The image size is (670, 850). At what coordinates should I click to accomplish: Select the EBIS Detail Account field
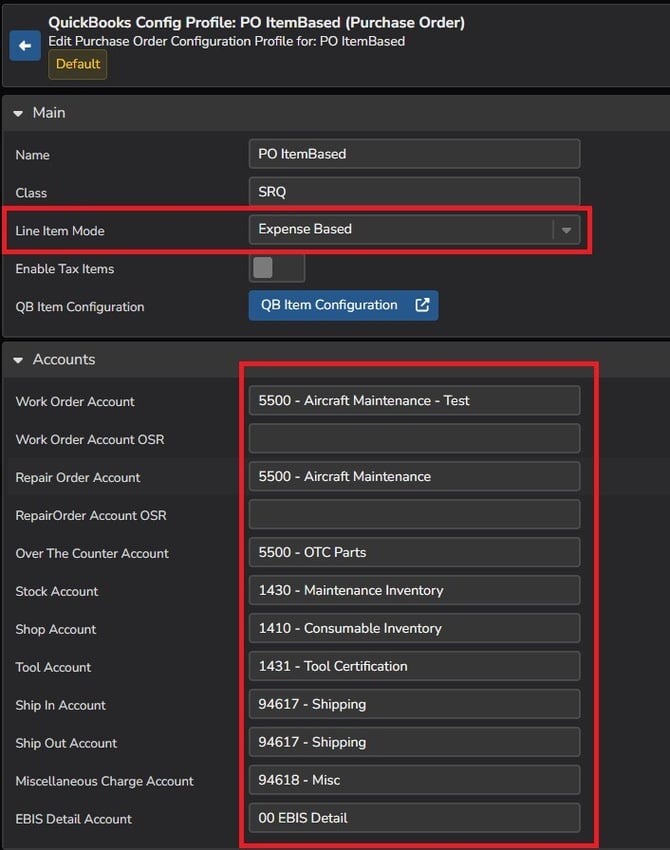click(x=414, y=818)
